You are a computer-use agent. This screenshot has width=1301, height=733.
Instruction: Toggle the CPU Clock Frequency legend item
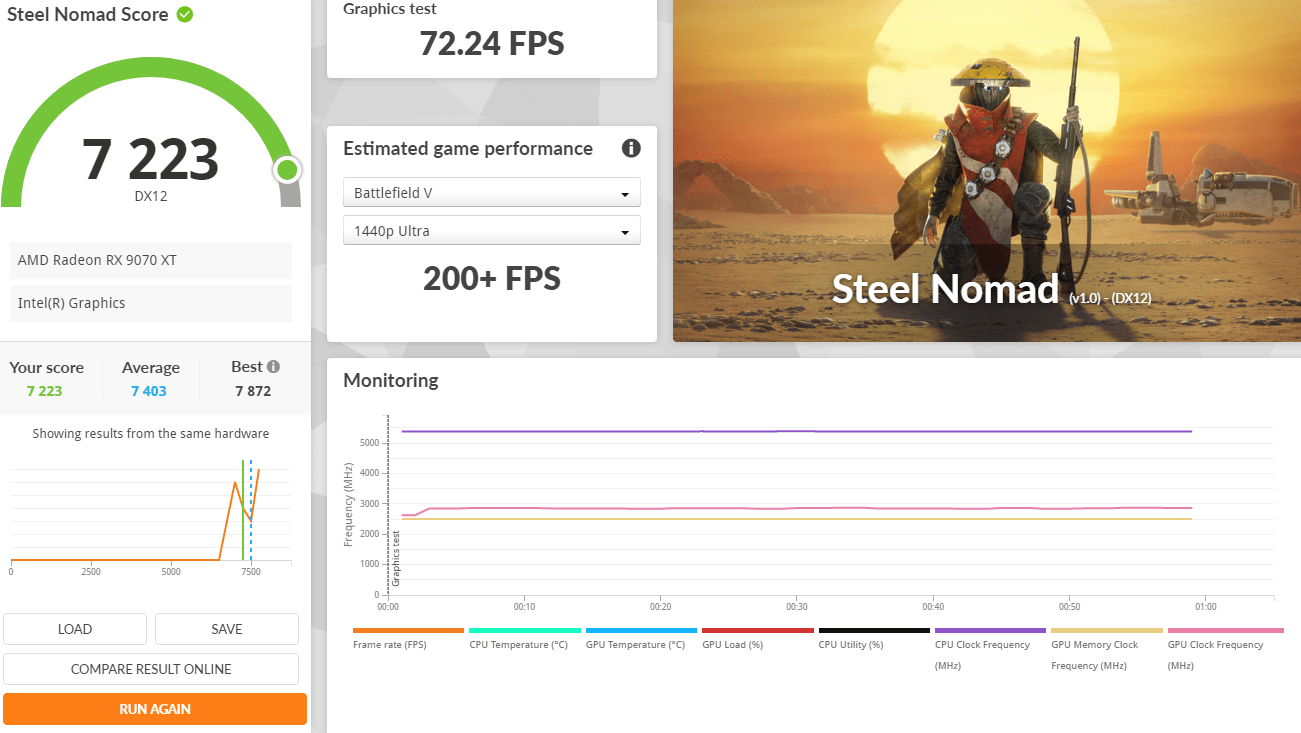990,649
